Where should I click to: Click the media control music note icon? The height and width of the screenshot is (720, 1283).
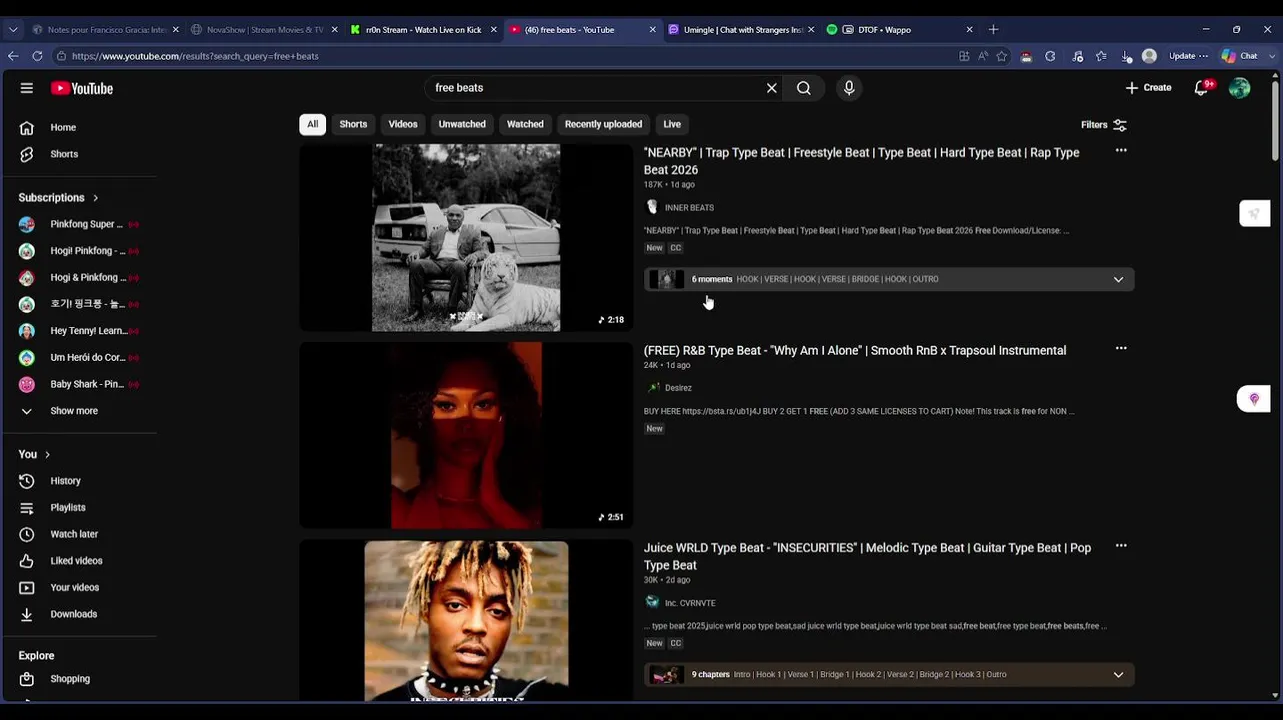pyautogui.click(x=1078, y=56)
